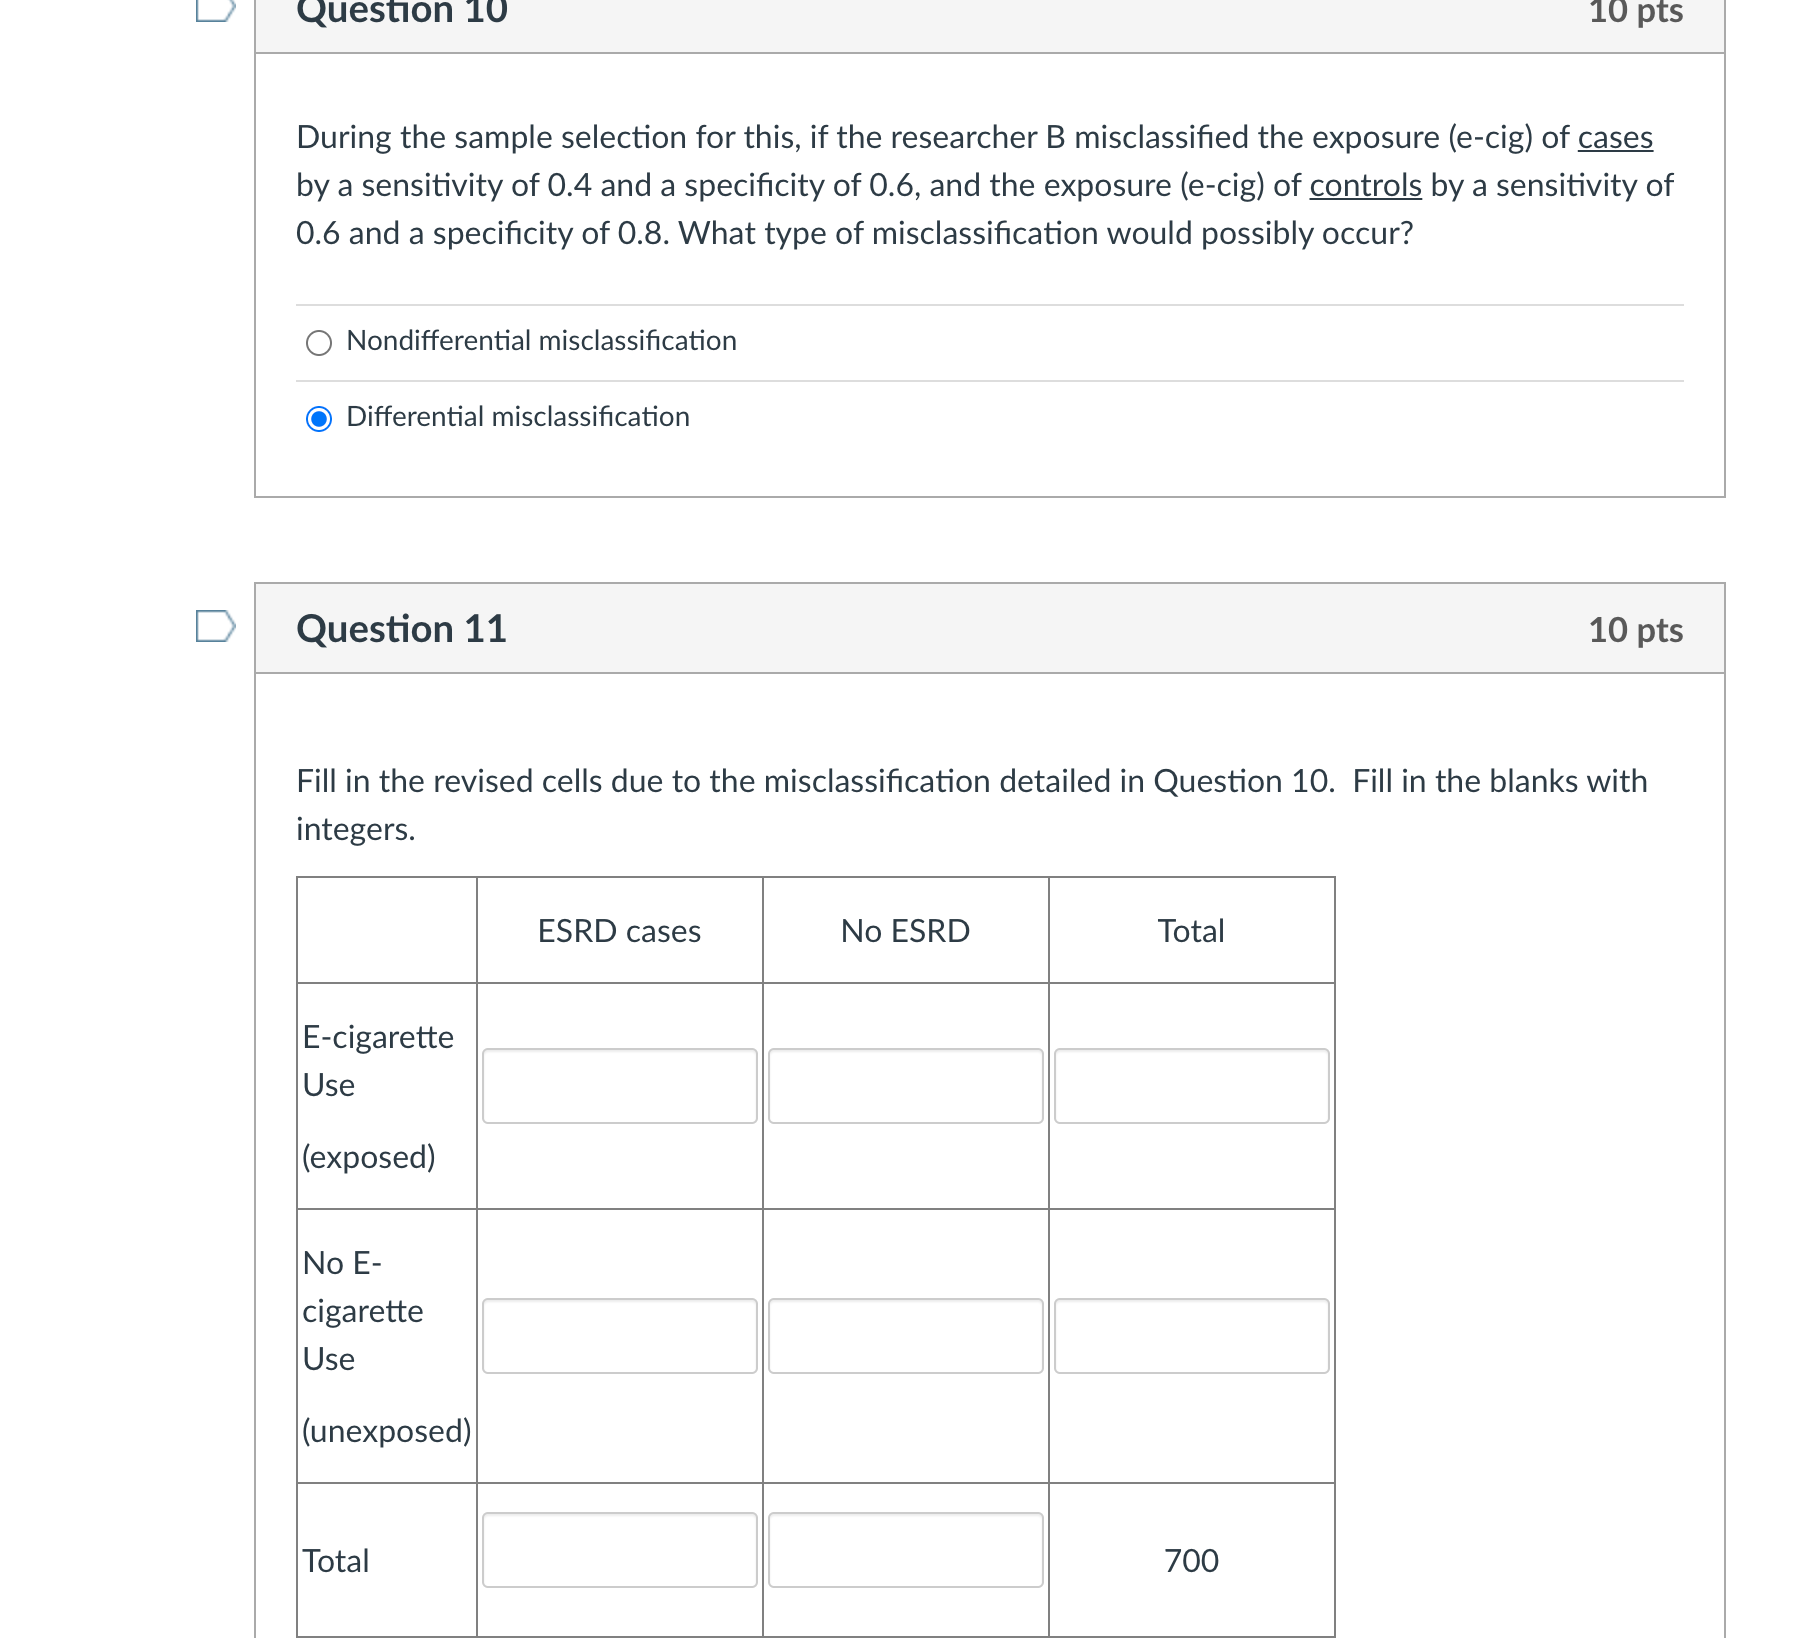Open the underlined "cases" link

click(x=1614, y=138)
